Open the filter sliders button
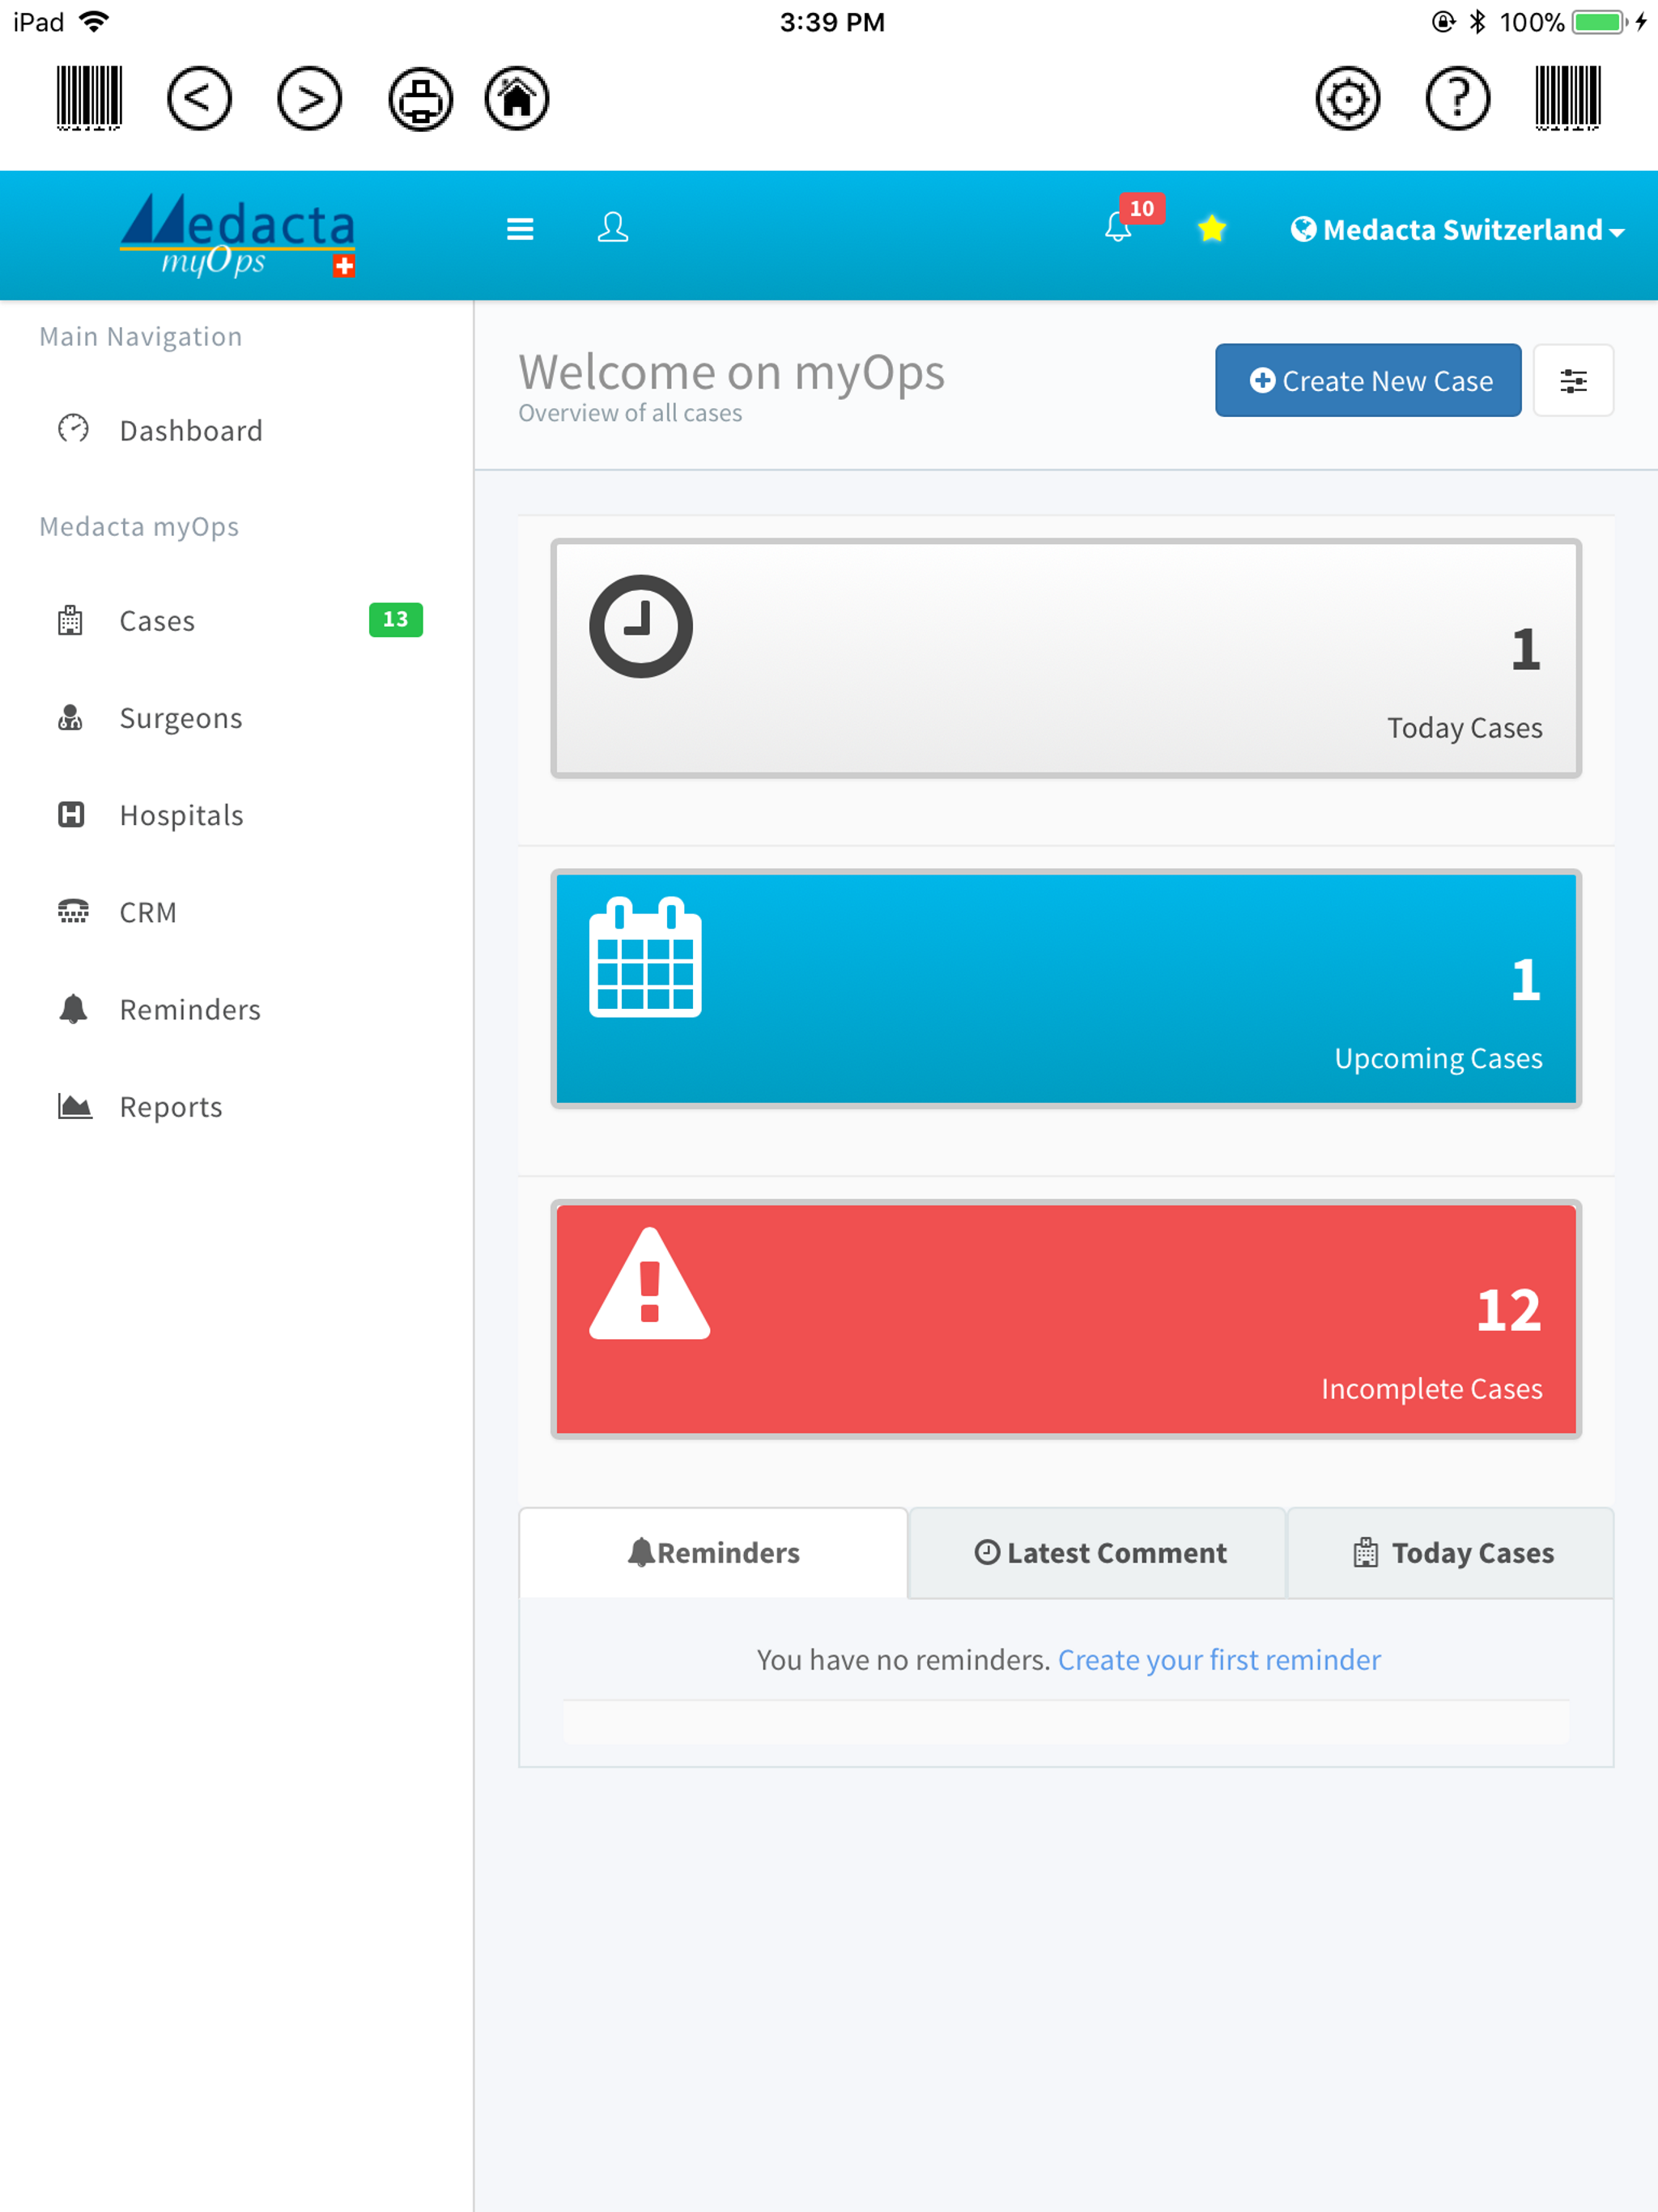Screen dimensions: 1658x2212 click(x=1572, y=381)
